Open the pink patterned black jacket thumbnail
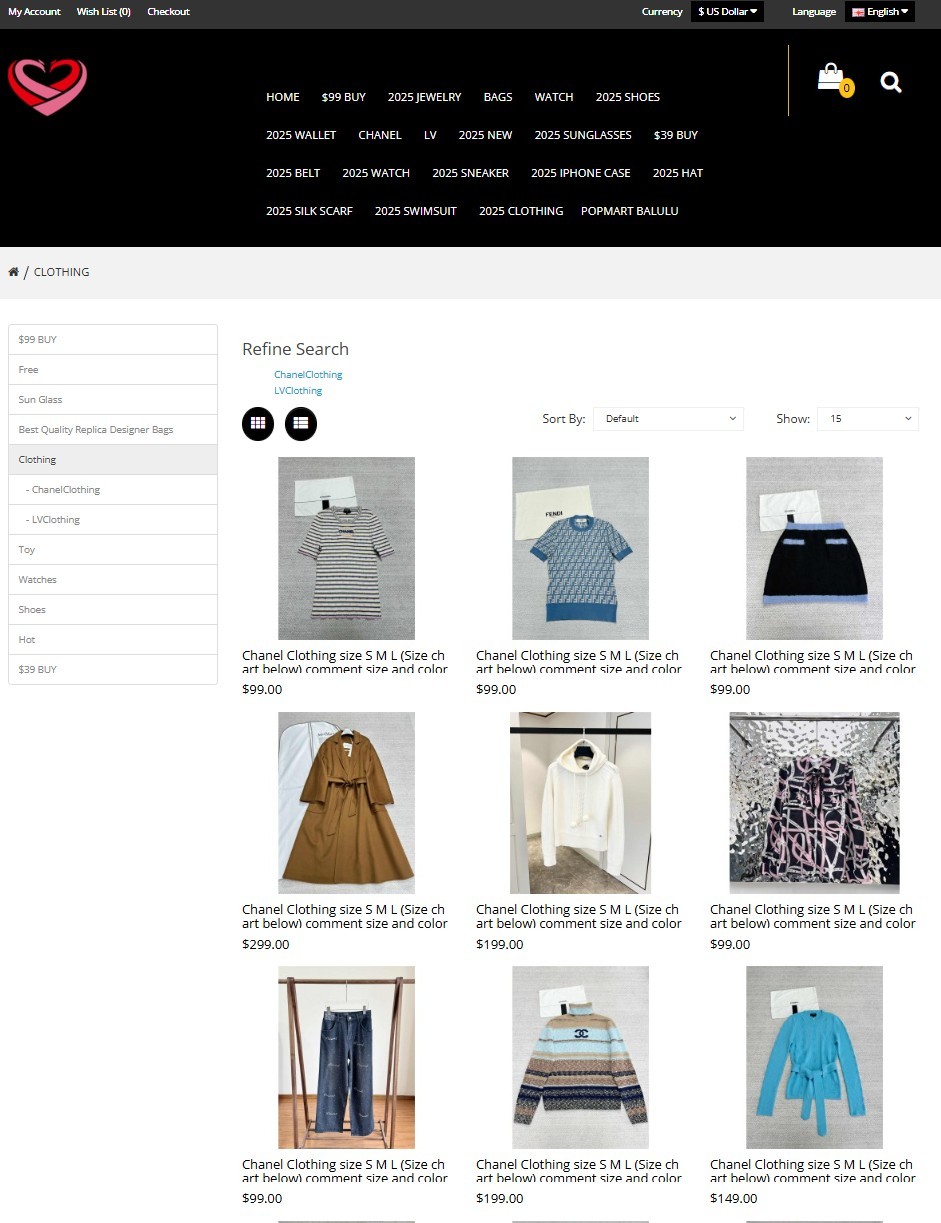The image size is (941, 1223). pos(814,803)
